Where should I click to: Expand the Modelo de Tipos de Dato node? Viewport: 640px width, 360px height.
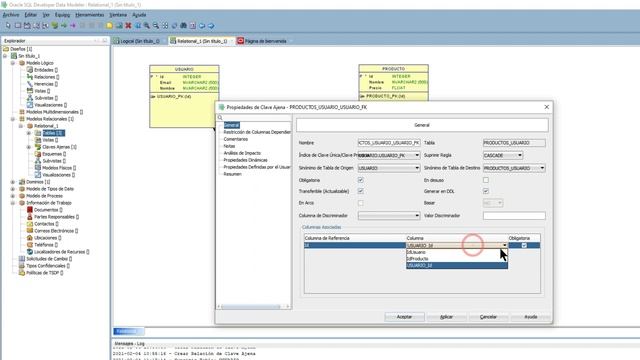click(x=13, y=189)
